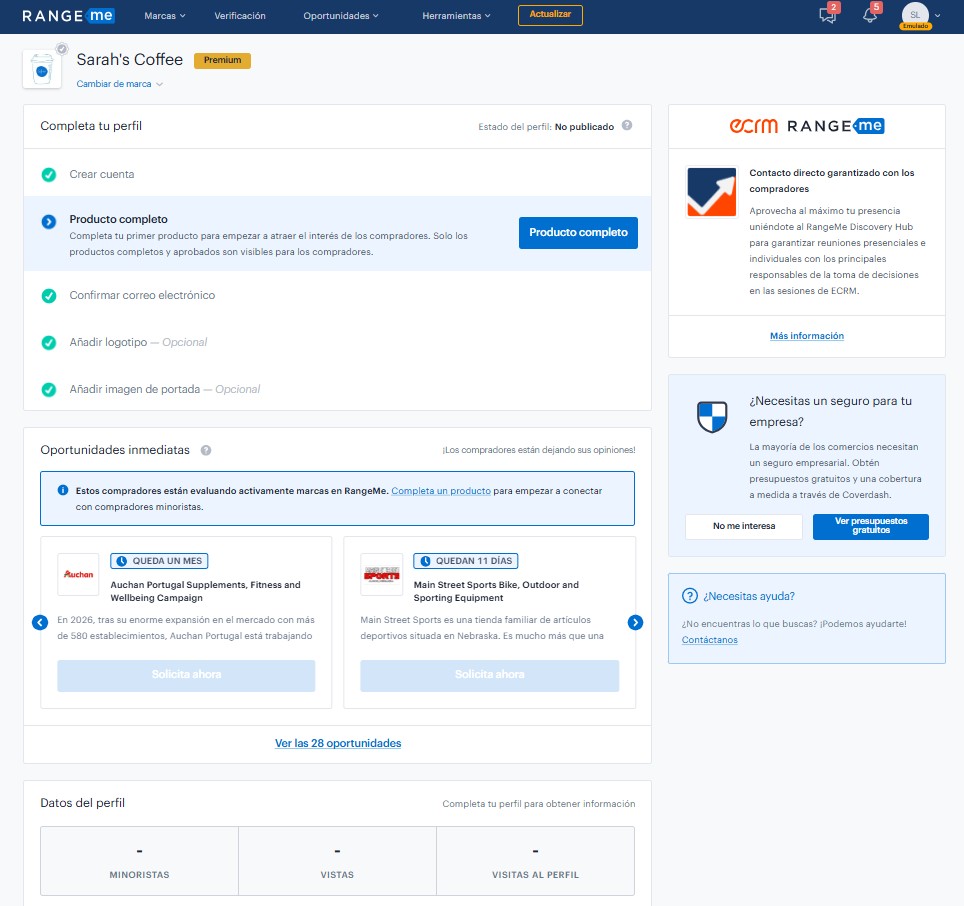Click the Confirmar correo electrónico checkmark
This screenshot has height=906, width=964.
tap(48, 296)
